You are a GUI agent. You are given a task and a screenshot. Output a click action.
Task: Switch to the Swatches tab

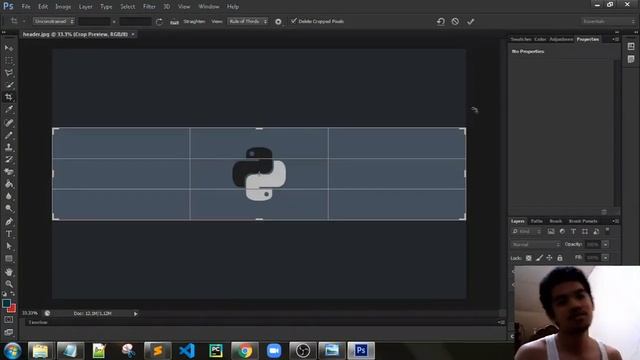[x=521, y=39]
